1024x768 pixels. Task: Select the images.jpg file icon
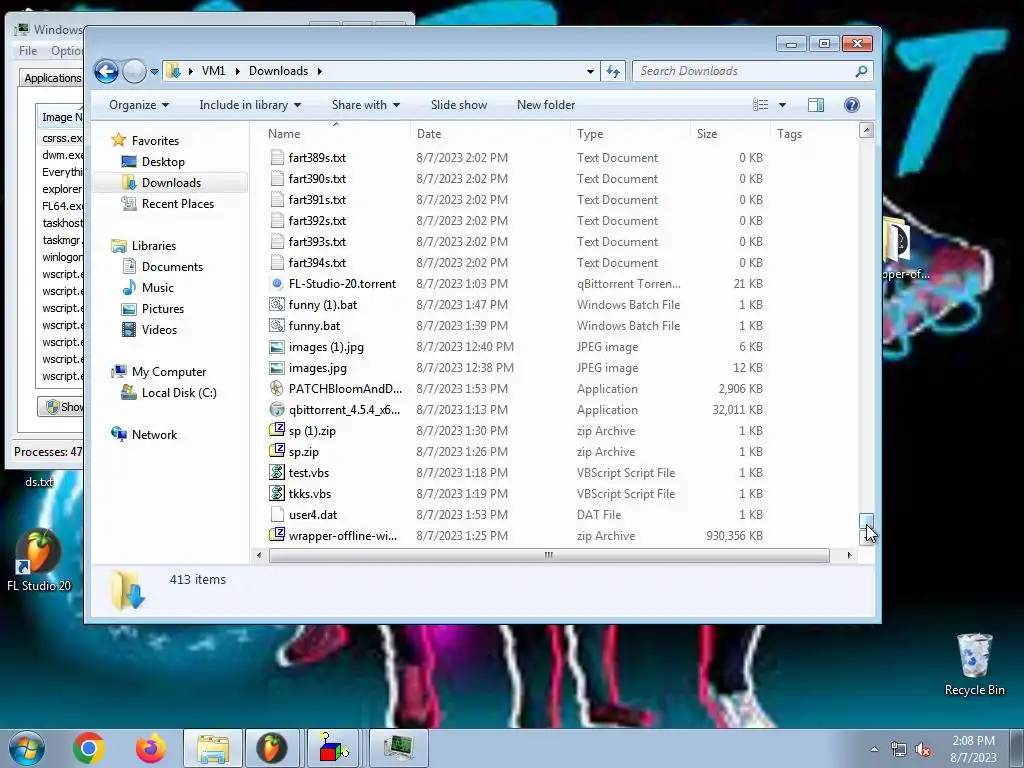pyautogui.click(x=277, y=368)
